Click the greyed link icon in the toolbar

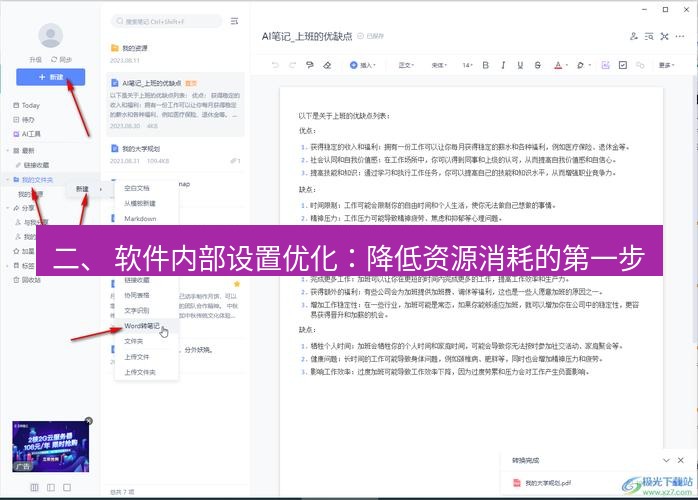(x=640, y=65)
